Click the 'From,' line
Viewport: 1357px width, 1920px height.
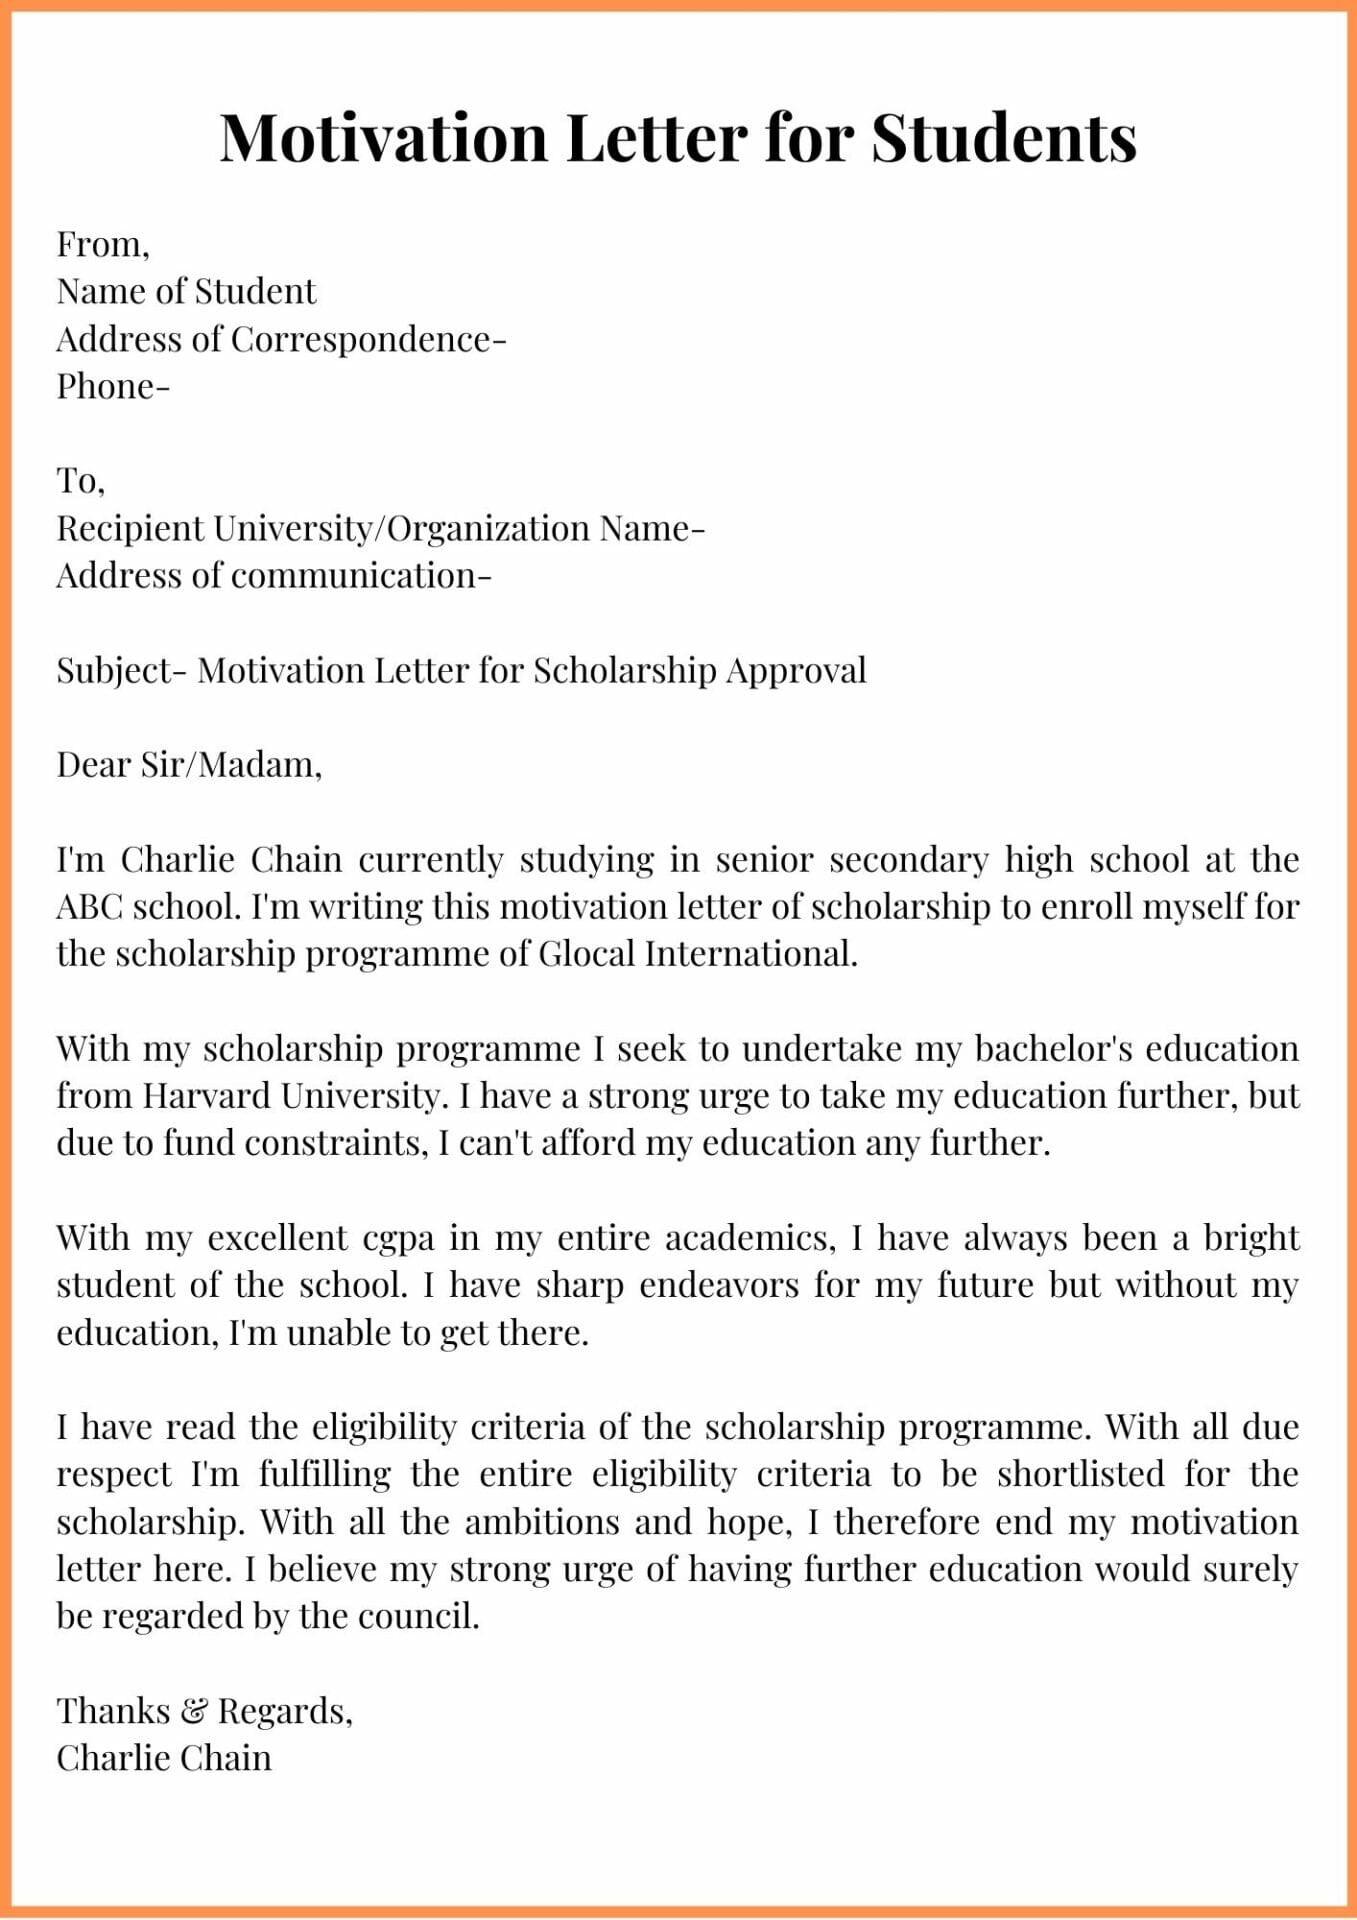[103, 244]
